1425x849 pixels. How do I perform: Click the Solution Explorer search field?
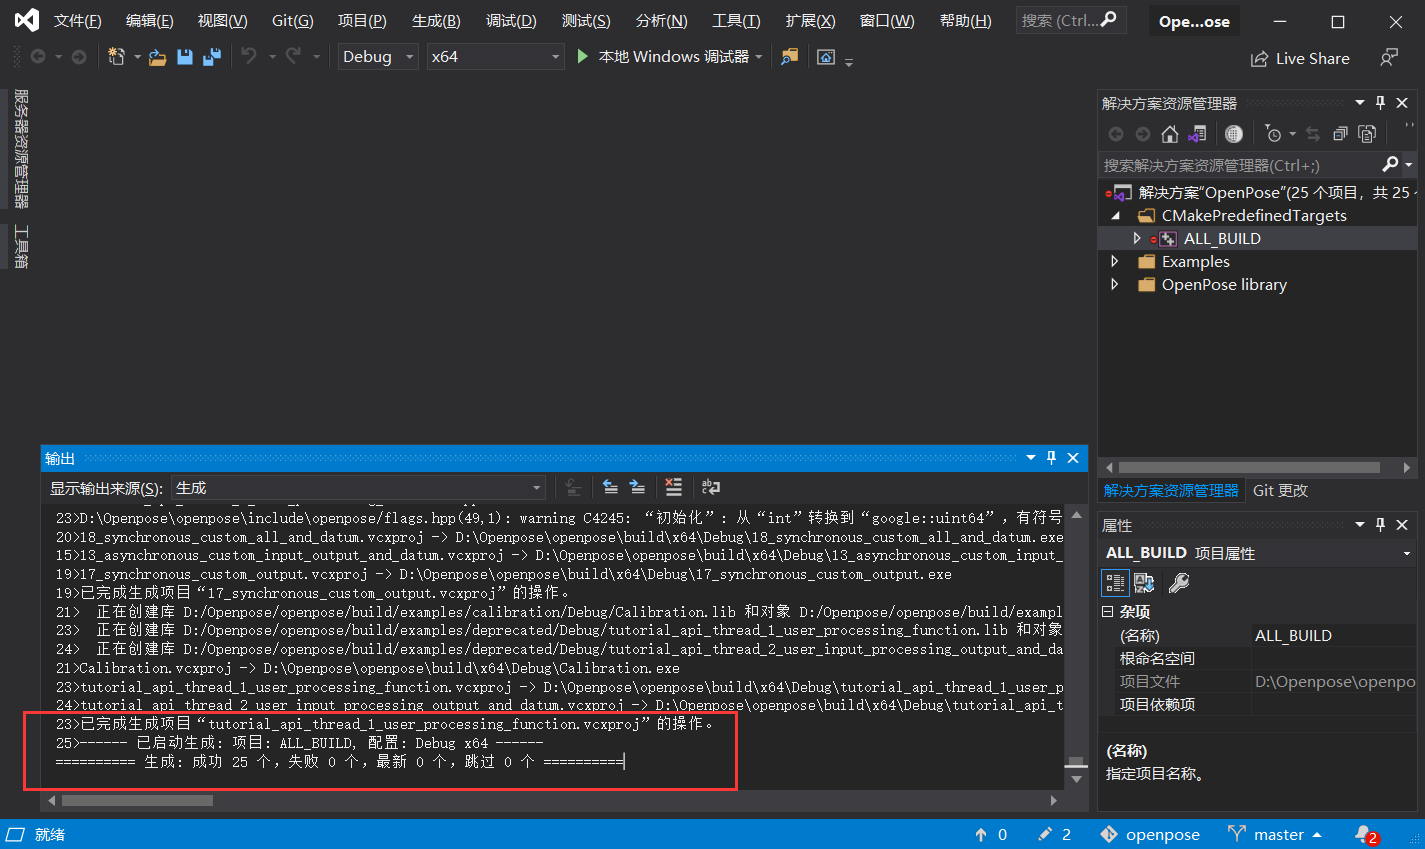tap(1238, 165)
